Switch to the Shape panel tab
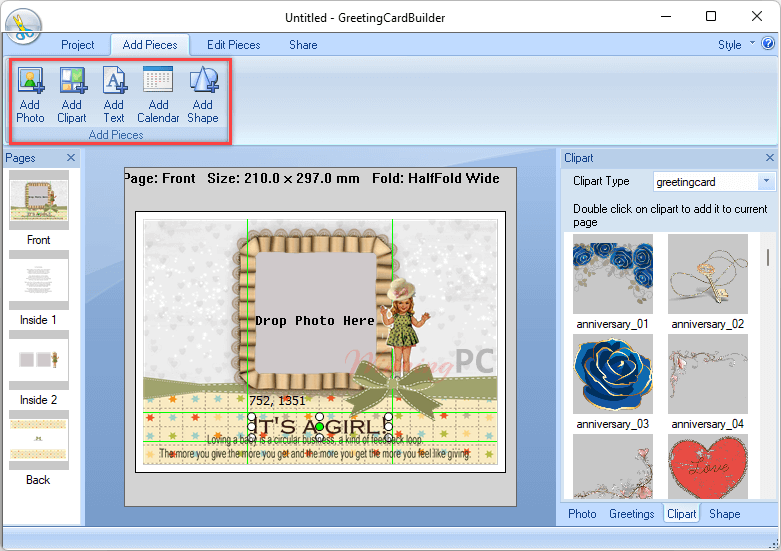This screenshot has height=551, width=781. [x=724, y=514]
